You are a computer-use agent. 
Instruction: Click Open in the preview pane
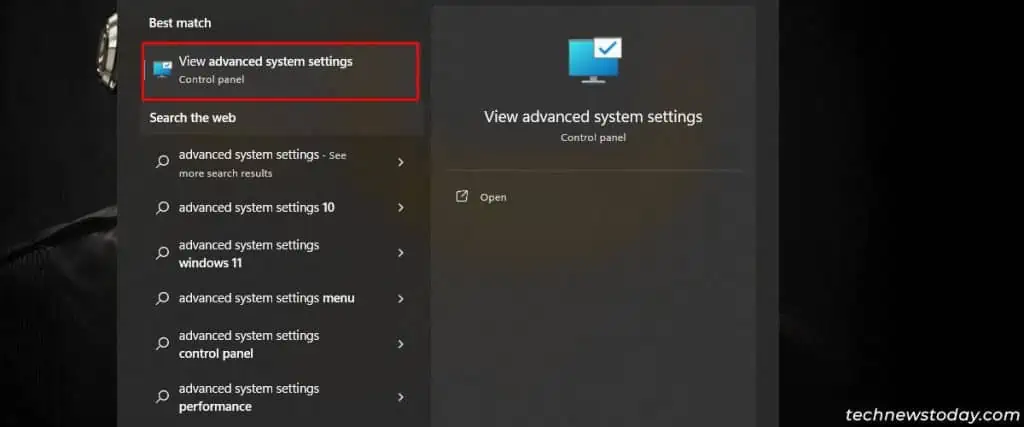493,197
